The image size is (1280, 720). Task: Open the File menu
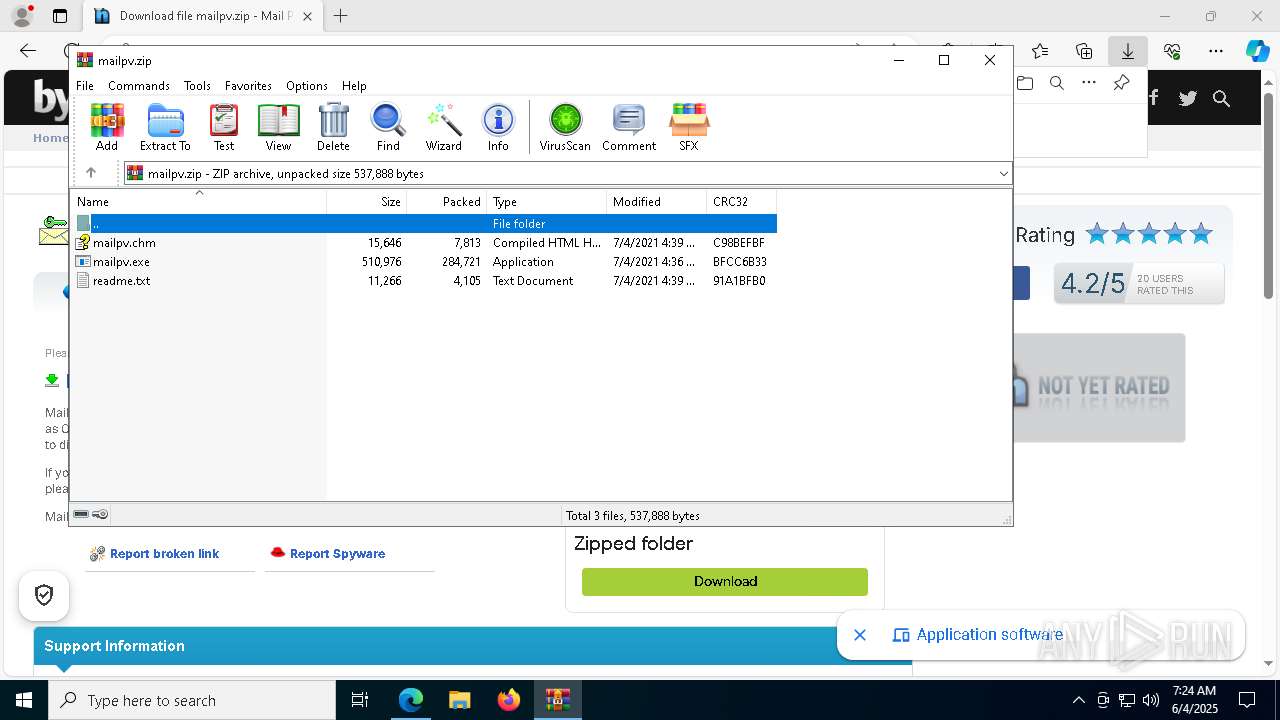point(85,86)
